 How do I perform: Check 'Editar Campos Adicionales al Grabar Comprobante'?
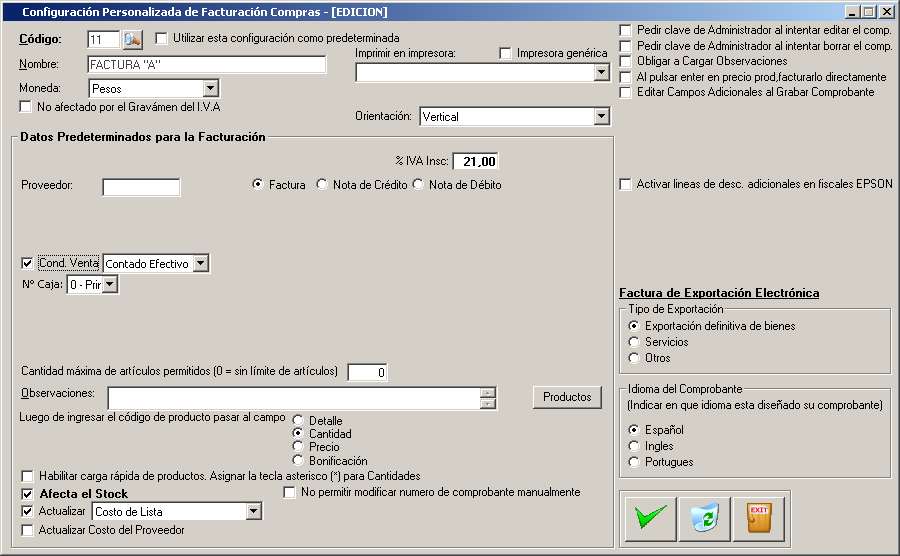626,92
